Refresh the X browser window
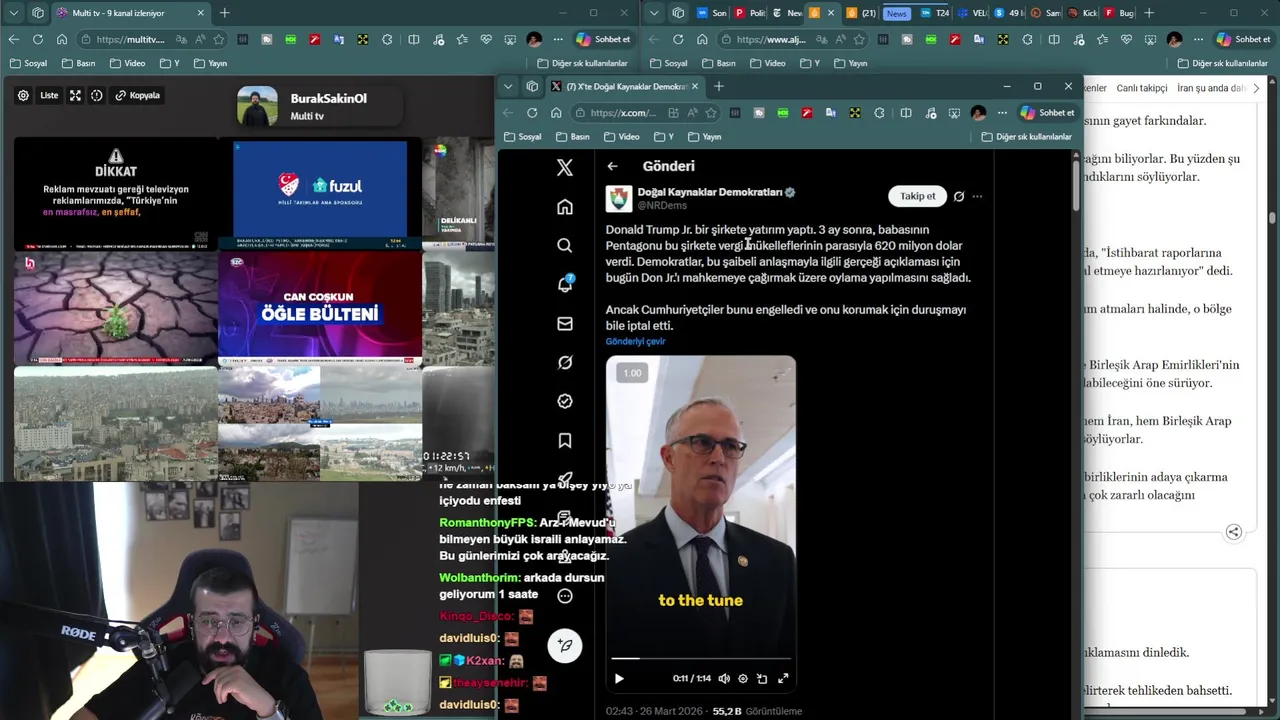 532,113
